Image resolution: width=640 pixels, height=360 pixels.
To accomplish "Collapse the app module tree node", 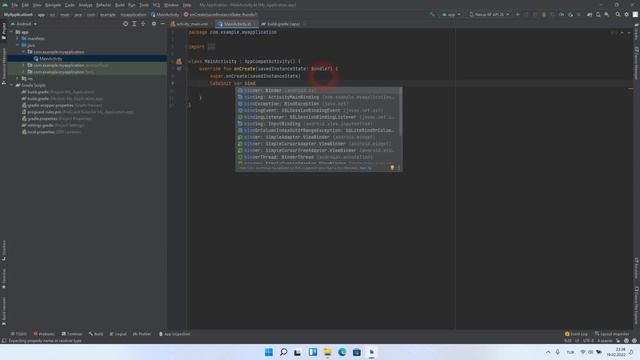I will 12,32.
